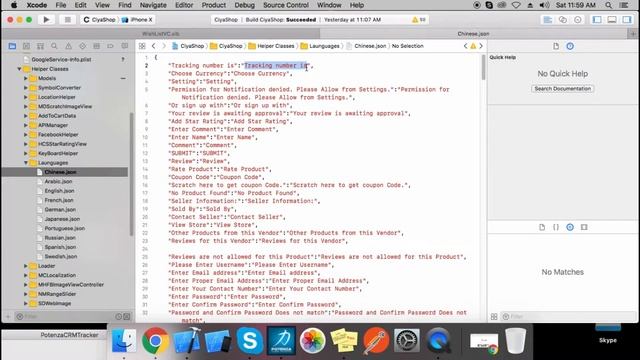Screen dimensions: 640x360
Task: Open Skype from the Dock
Action: (250, 340)
